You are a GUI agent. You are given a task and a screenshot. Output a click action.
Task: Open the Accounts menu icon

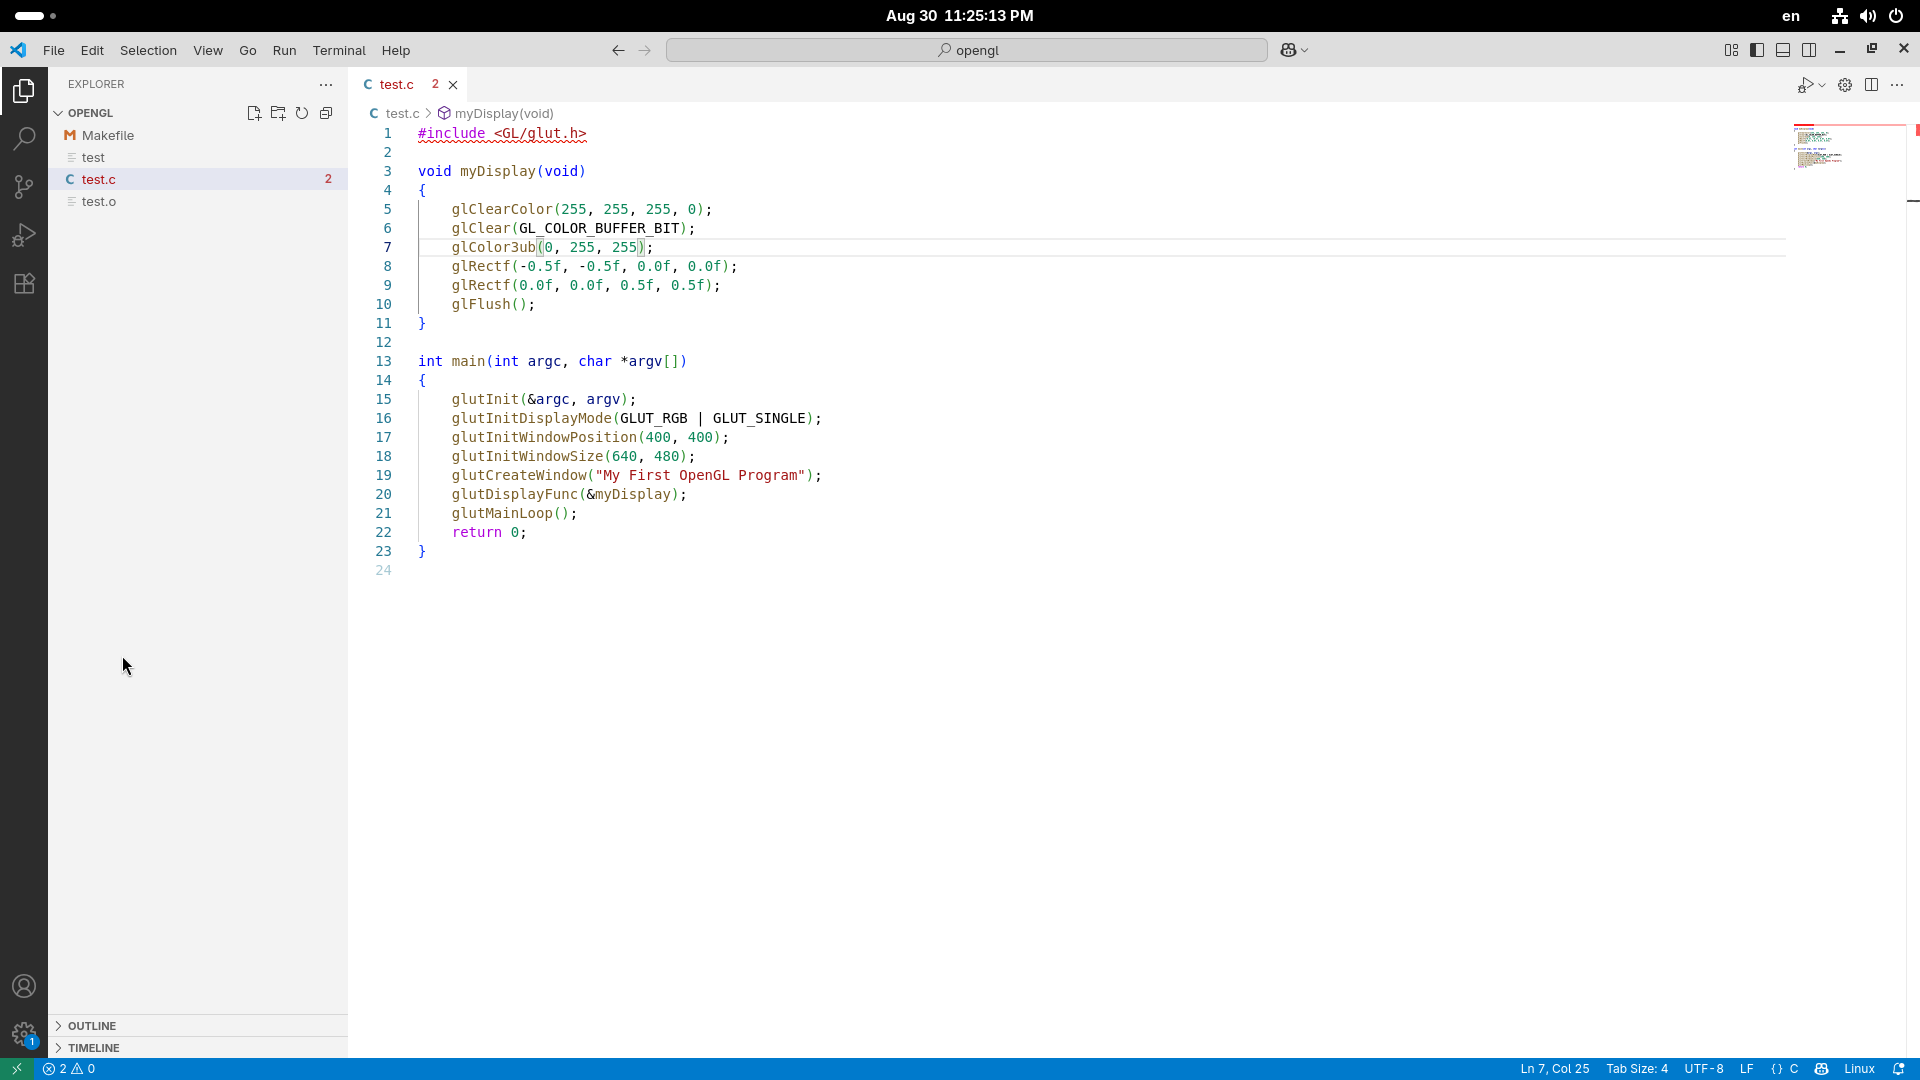click(x=24, y=986)
